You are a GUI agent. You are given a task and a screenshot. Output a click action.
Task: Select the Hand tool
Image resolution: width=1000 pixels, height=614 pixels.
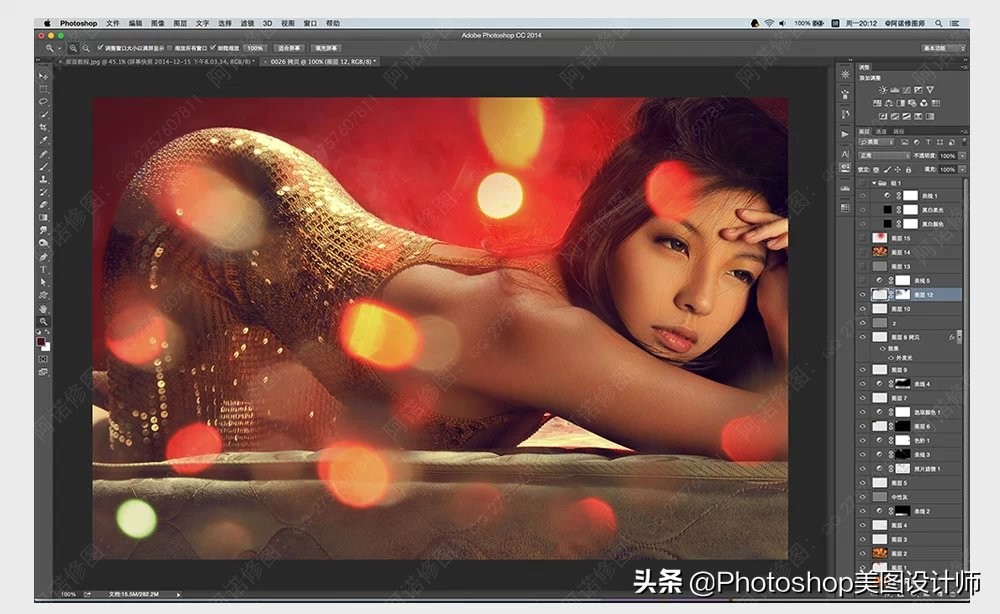tap(43, 309)
